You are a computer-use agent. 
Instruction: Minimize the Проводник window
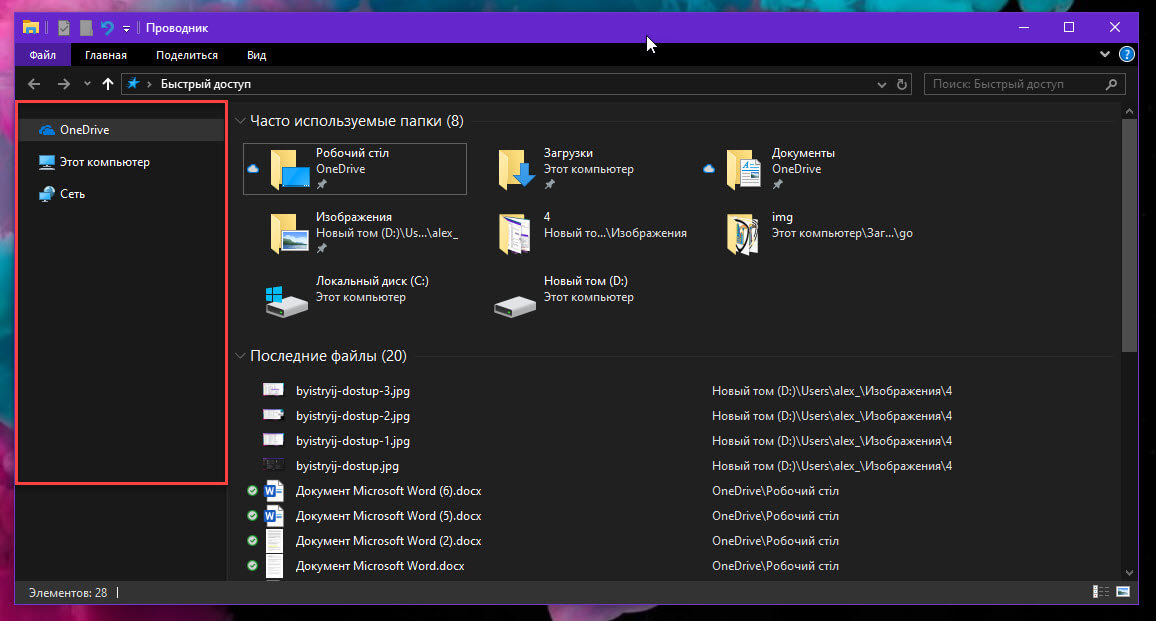click(1023, 27)
